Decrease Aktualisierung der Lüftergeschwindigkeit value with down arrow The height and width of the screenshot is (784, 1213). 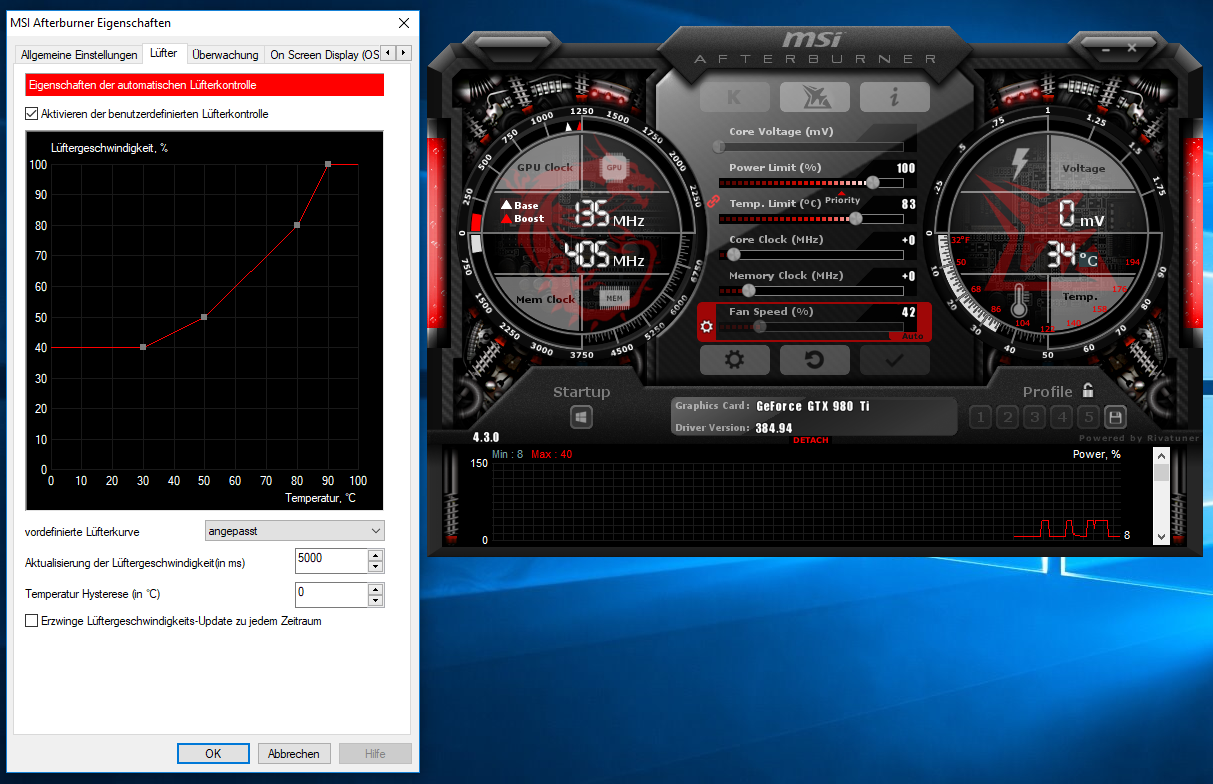375,567
